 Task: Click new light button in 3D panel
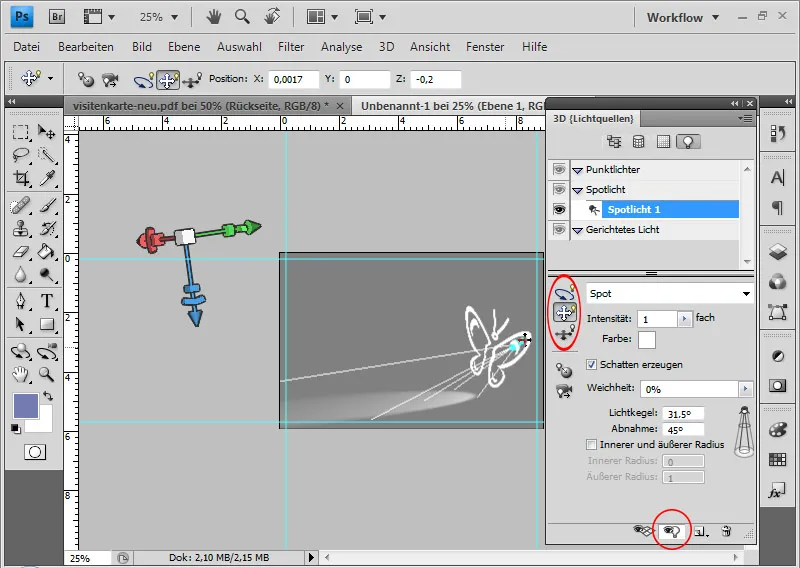700,532
